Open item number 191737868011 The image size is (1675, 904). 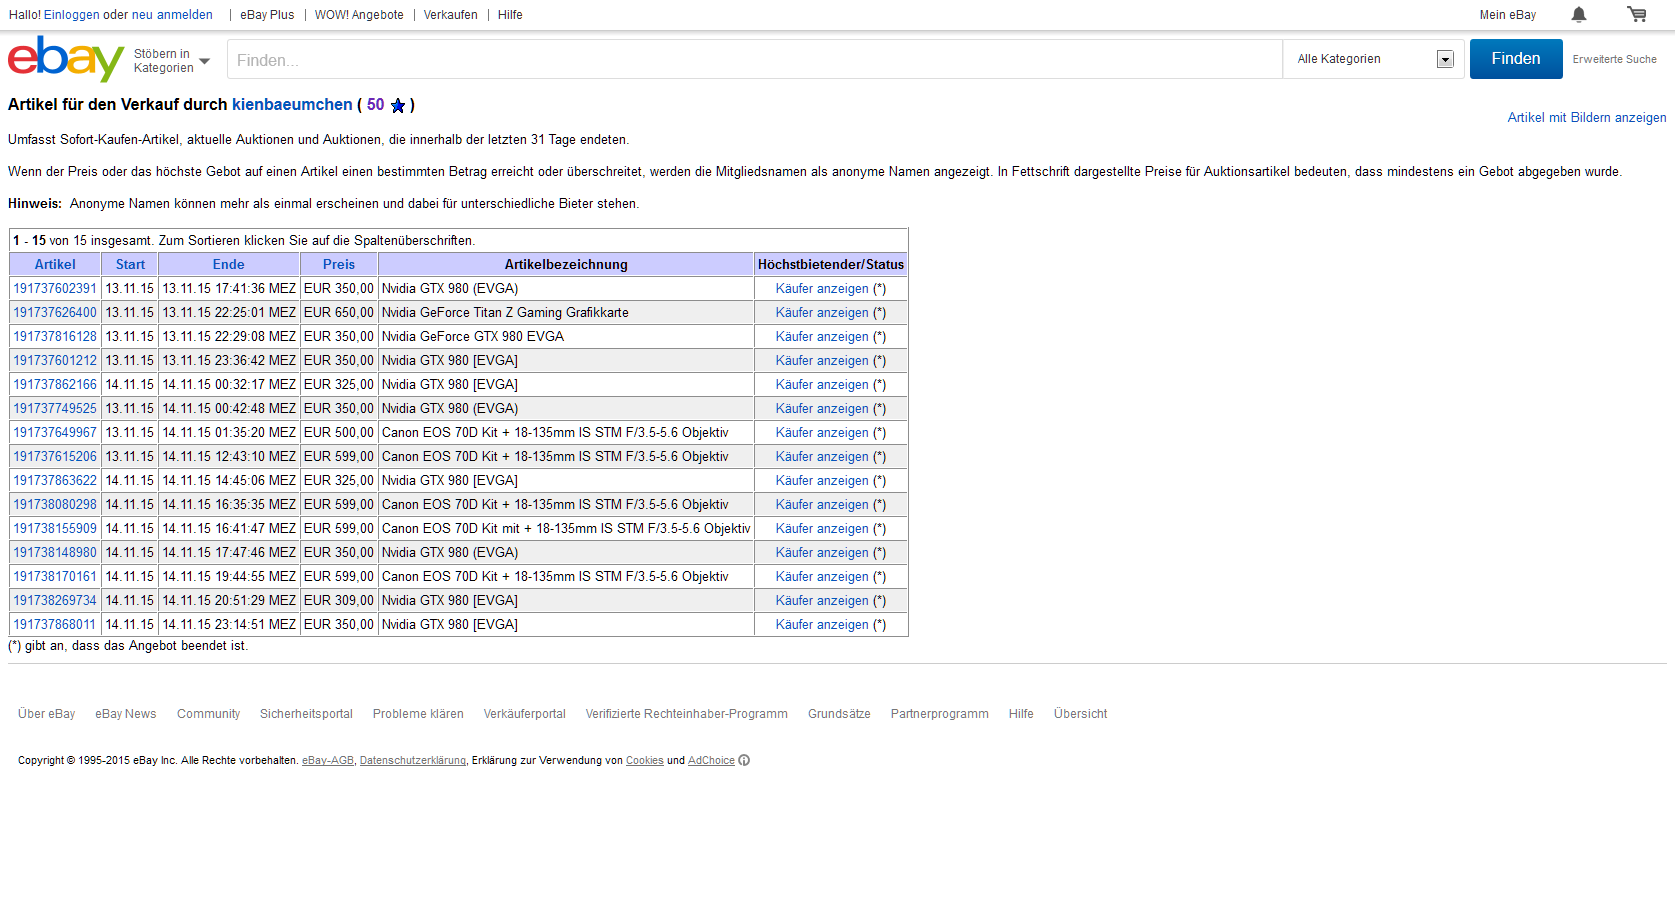click(x=55, y=624)
